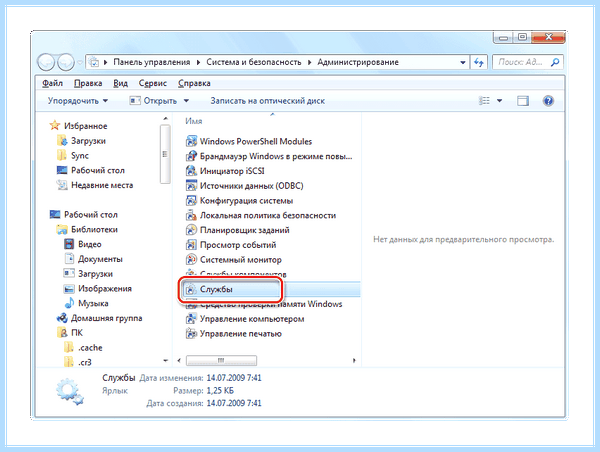Select Источники данных (ODBC) icon
Image resolution: width=600 pixels, height=452 pixels.
point(191,186)
